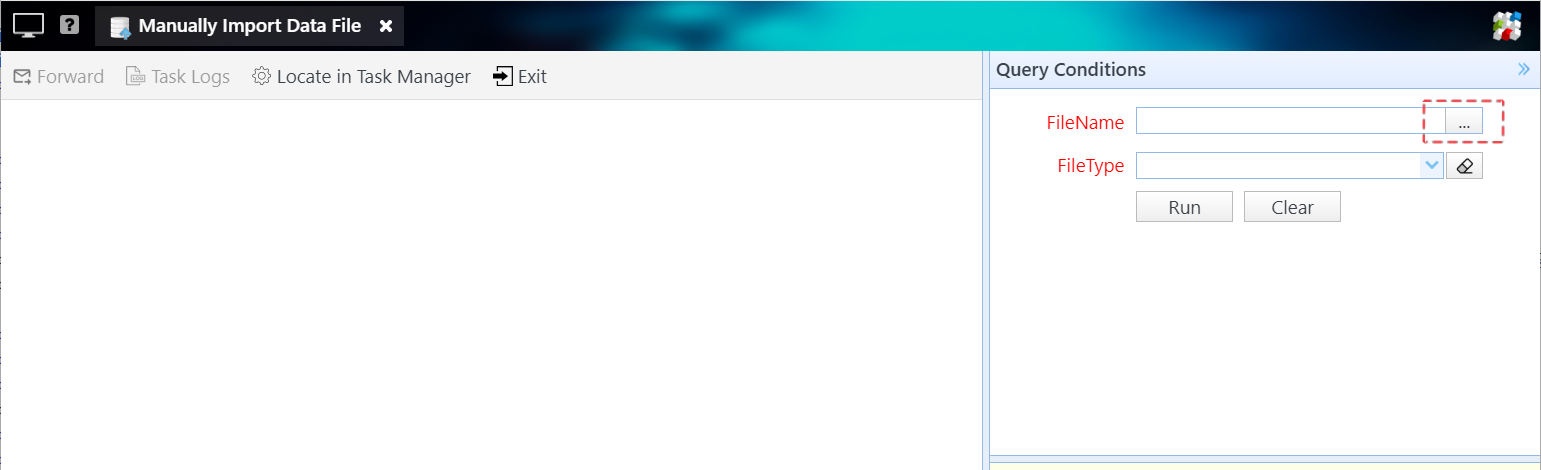Click the Locate in Task Manager gear
The width and height of the screenshot is (1541, 470).
[x=262, y=77]
